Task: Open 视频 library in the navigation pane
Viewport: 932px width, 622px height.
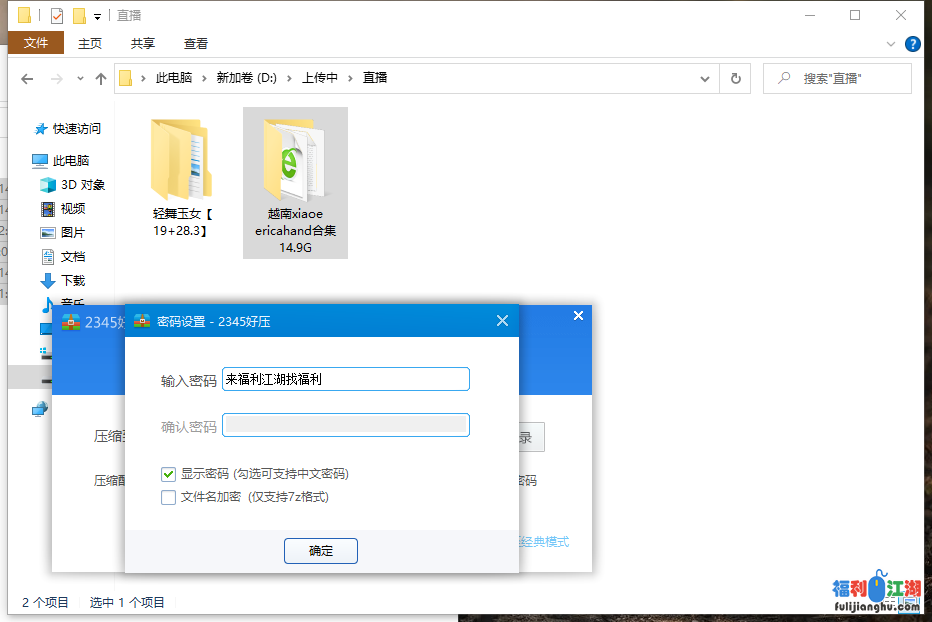Action: click(72, 209)
